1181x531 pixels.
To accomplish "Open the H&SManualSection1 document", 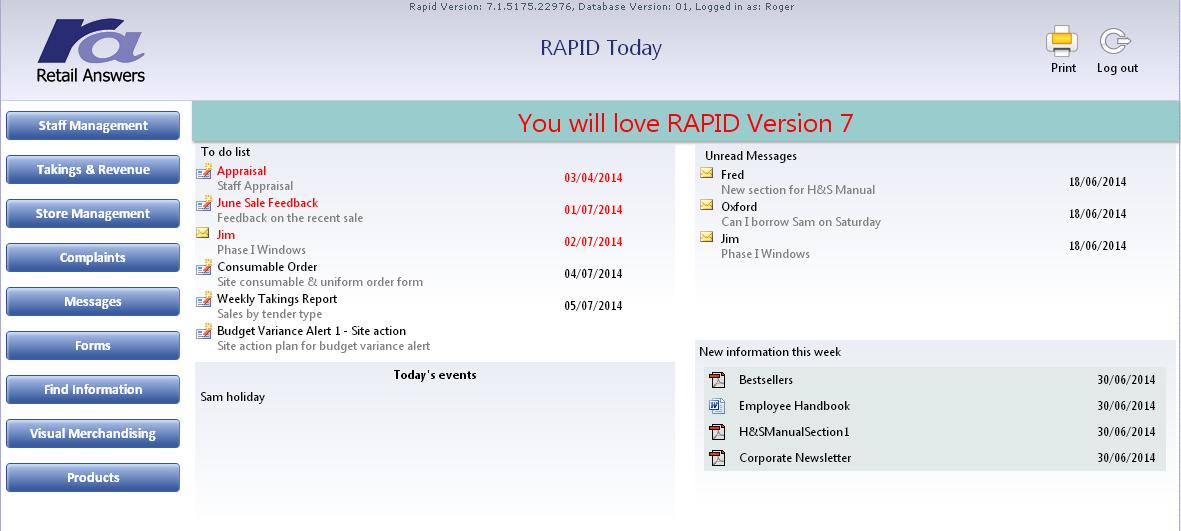I will [795, 432].
